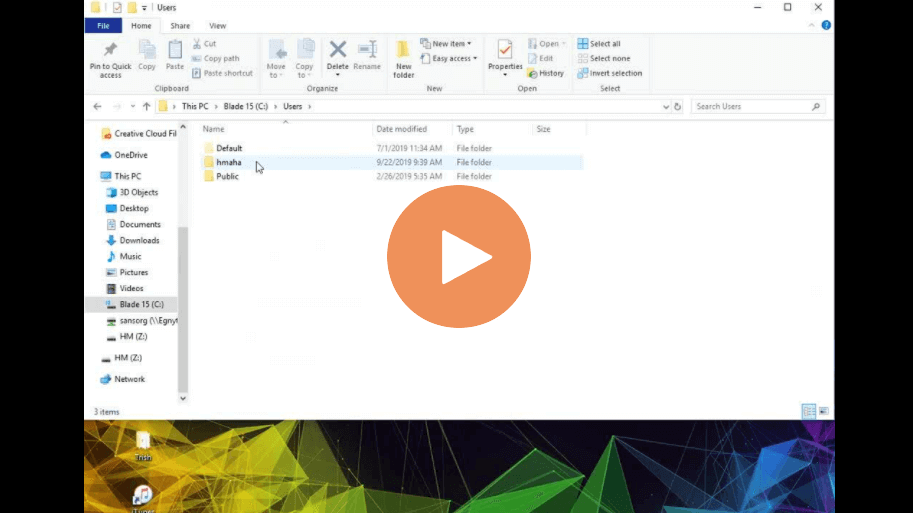Click Pin to Quick access icon
The image size is (913, 513).
110,56
